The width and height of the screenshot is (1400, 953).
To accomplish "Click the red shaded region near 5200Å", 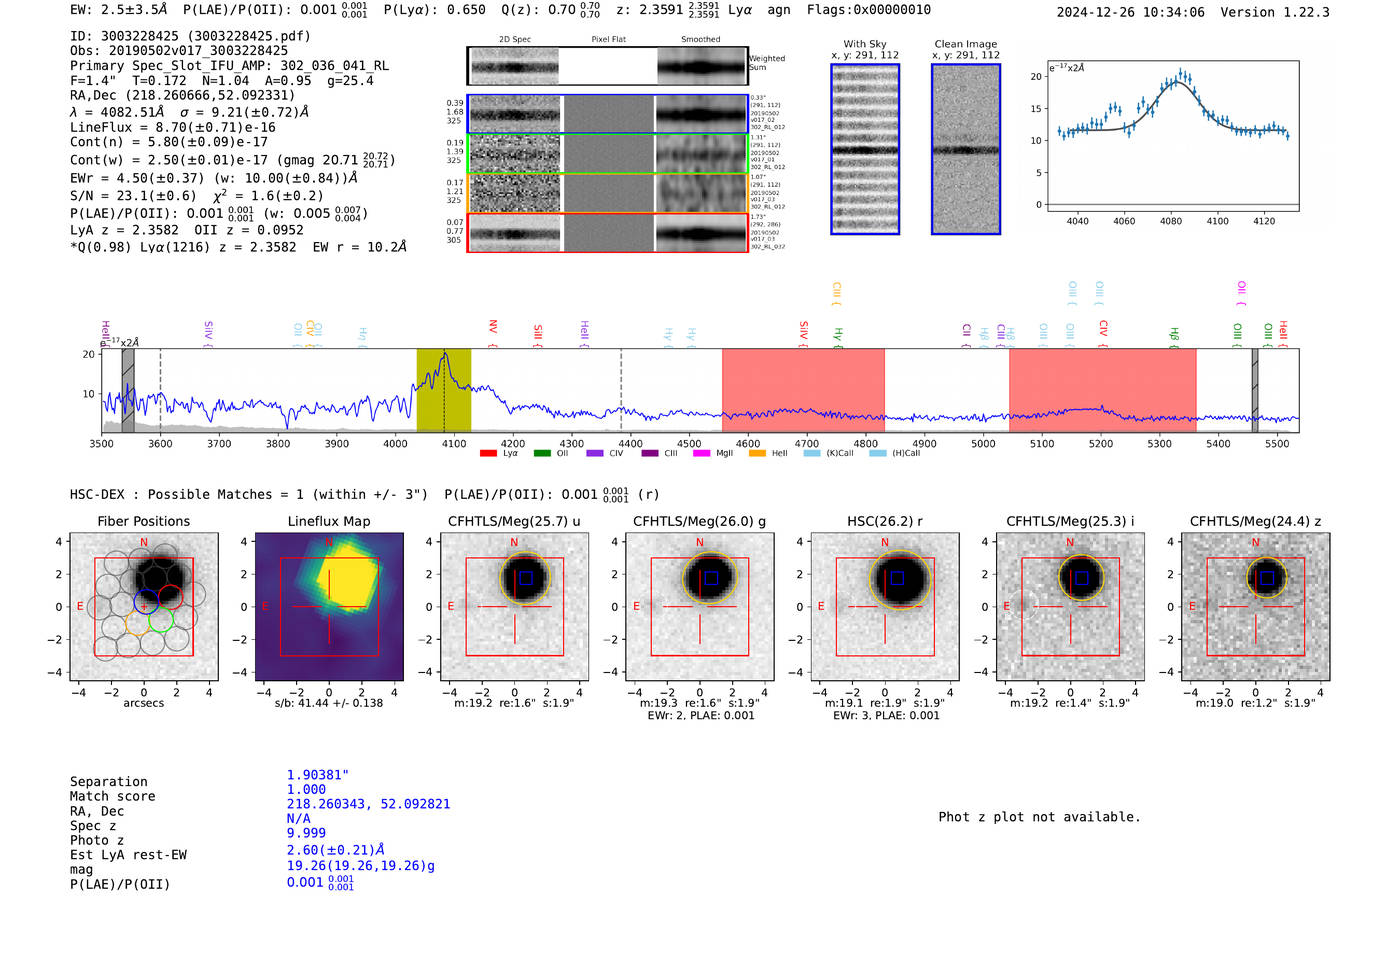I will [x=1102, y=391].
